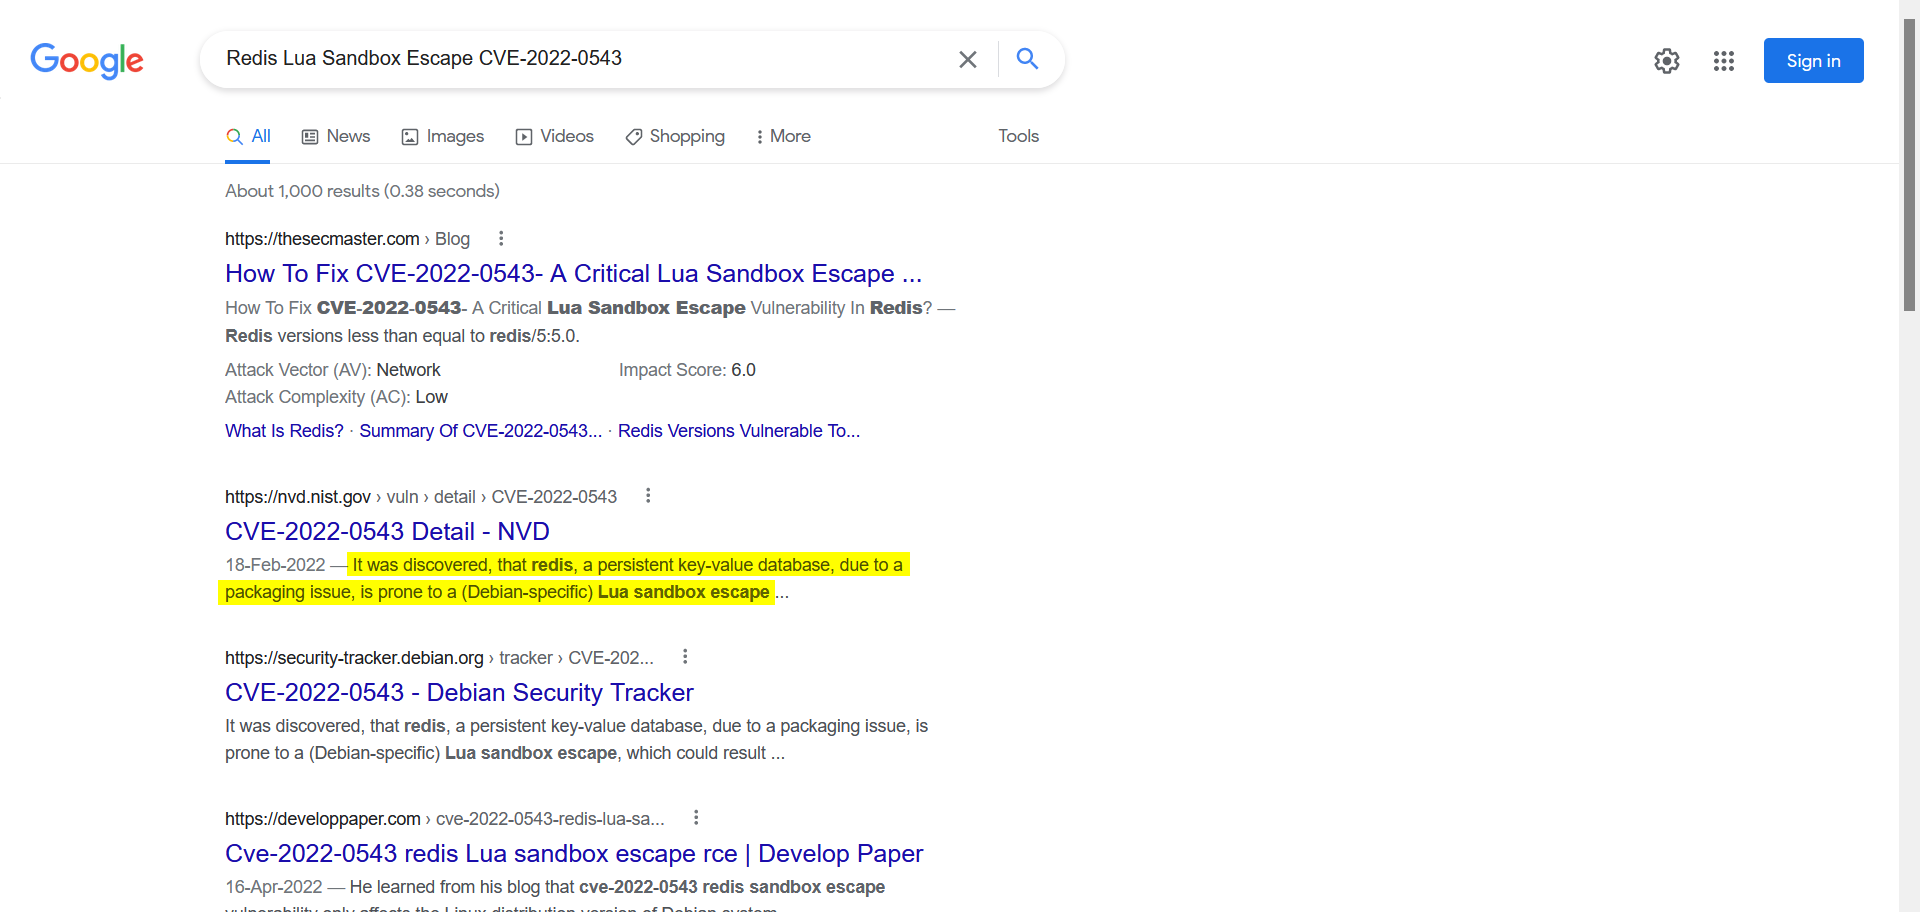This screenshot has height=912, width=1920.
Task: Open the three-dot menu on the Develop Paper result
Action: (695, 817)
